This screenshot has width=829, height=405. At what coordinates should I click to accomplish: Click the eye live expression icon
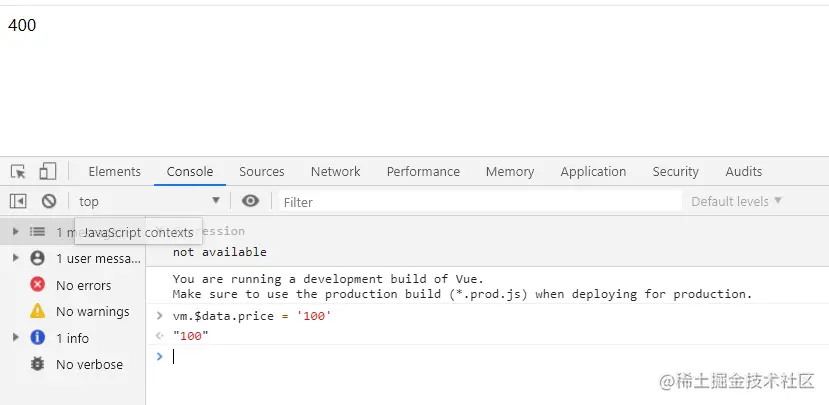click(251, 201)
